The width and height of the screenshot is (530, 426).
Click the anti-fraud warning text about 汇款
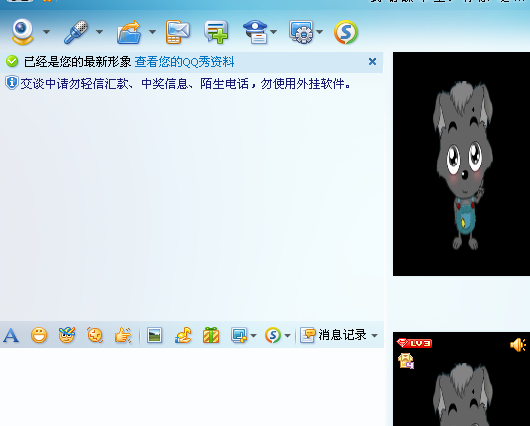click(185, 84)
